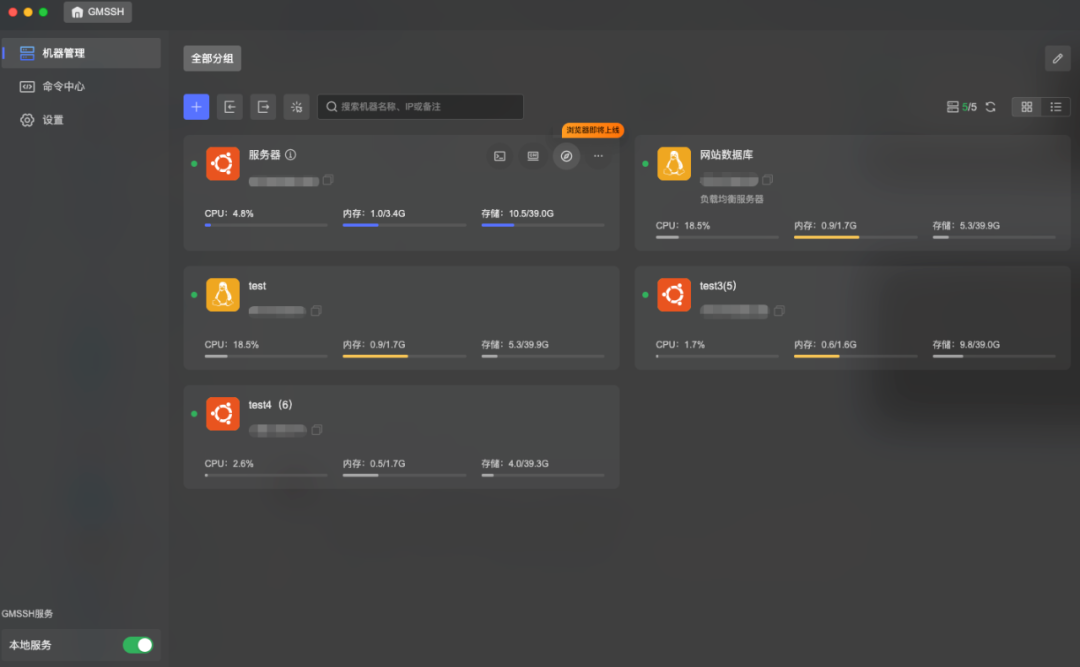Click the 浏览器即将上线 badge

pos(593,130)
